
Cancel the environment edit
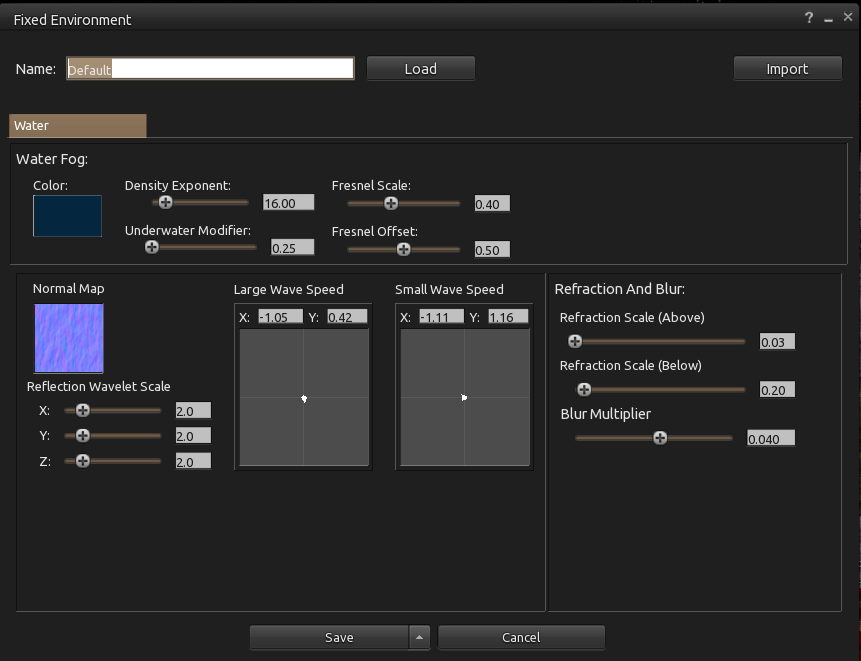pos(521,637)
